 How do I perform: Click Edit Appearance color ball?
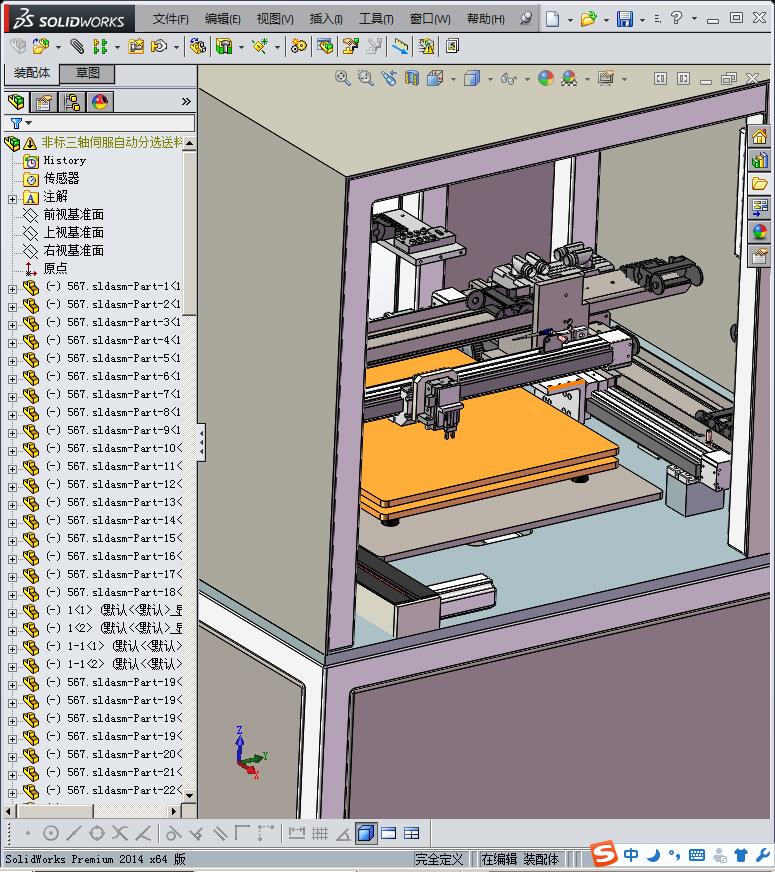[546, 78]
